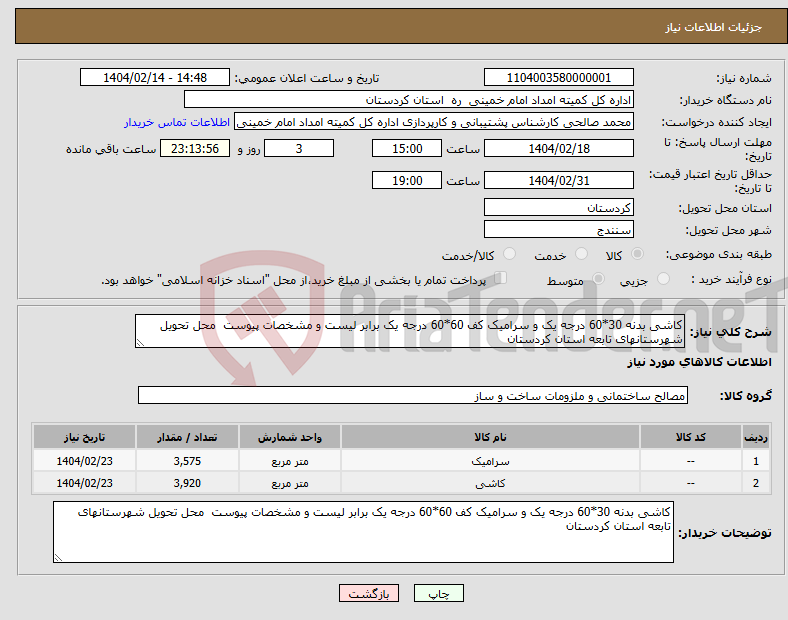
Task: Click the remaining time field 23:13:56
Action: tap(195, 148)
